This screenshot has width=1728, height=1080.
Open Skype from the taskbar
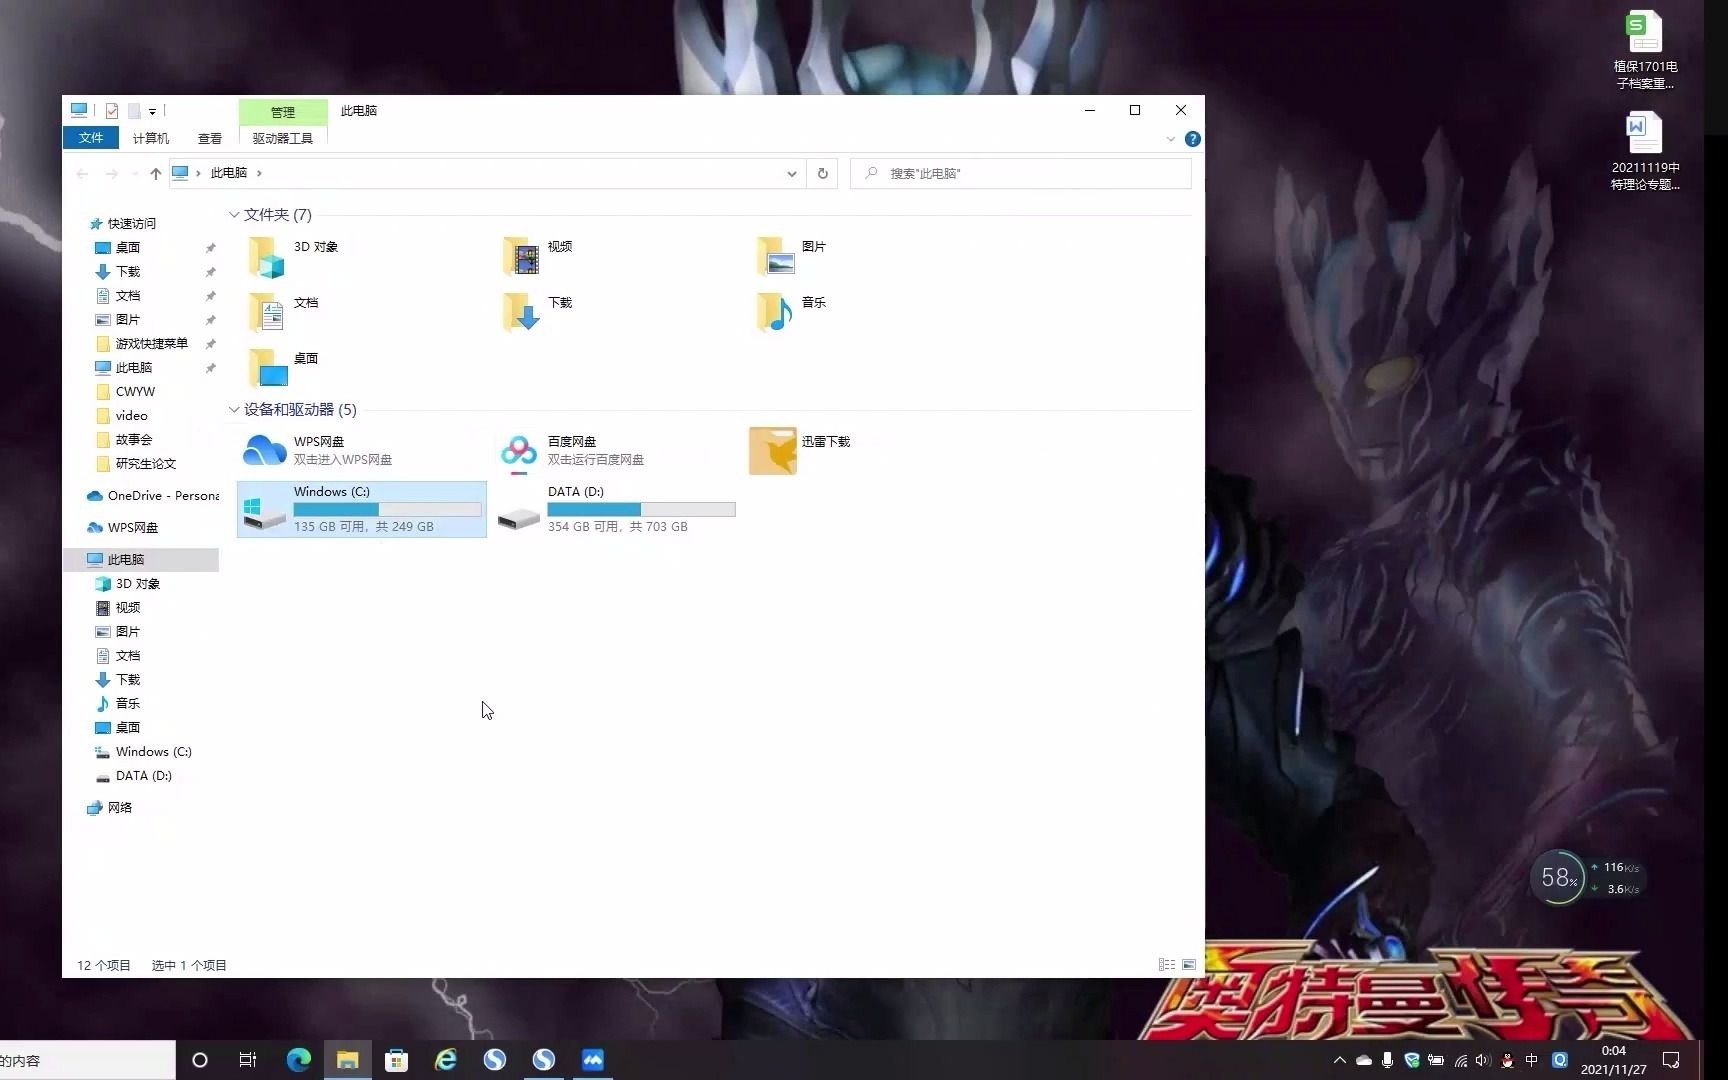[x=494, y=1059]
